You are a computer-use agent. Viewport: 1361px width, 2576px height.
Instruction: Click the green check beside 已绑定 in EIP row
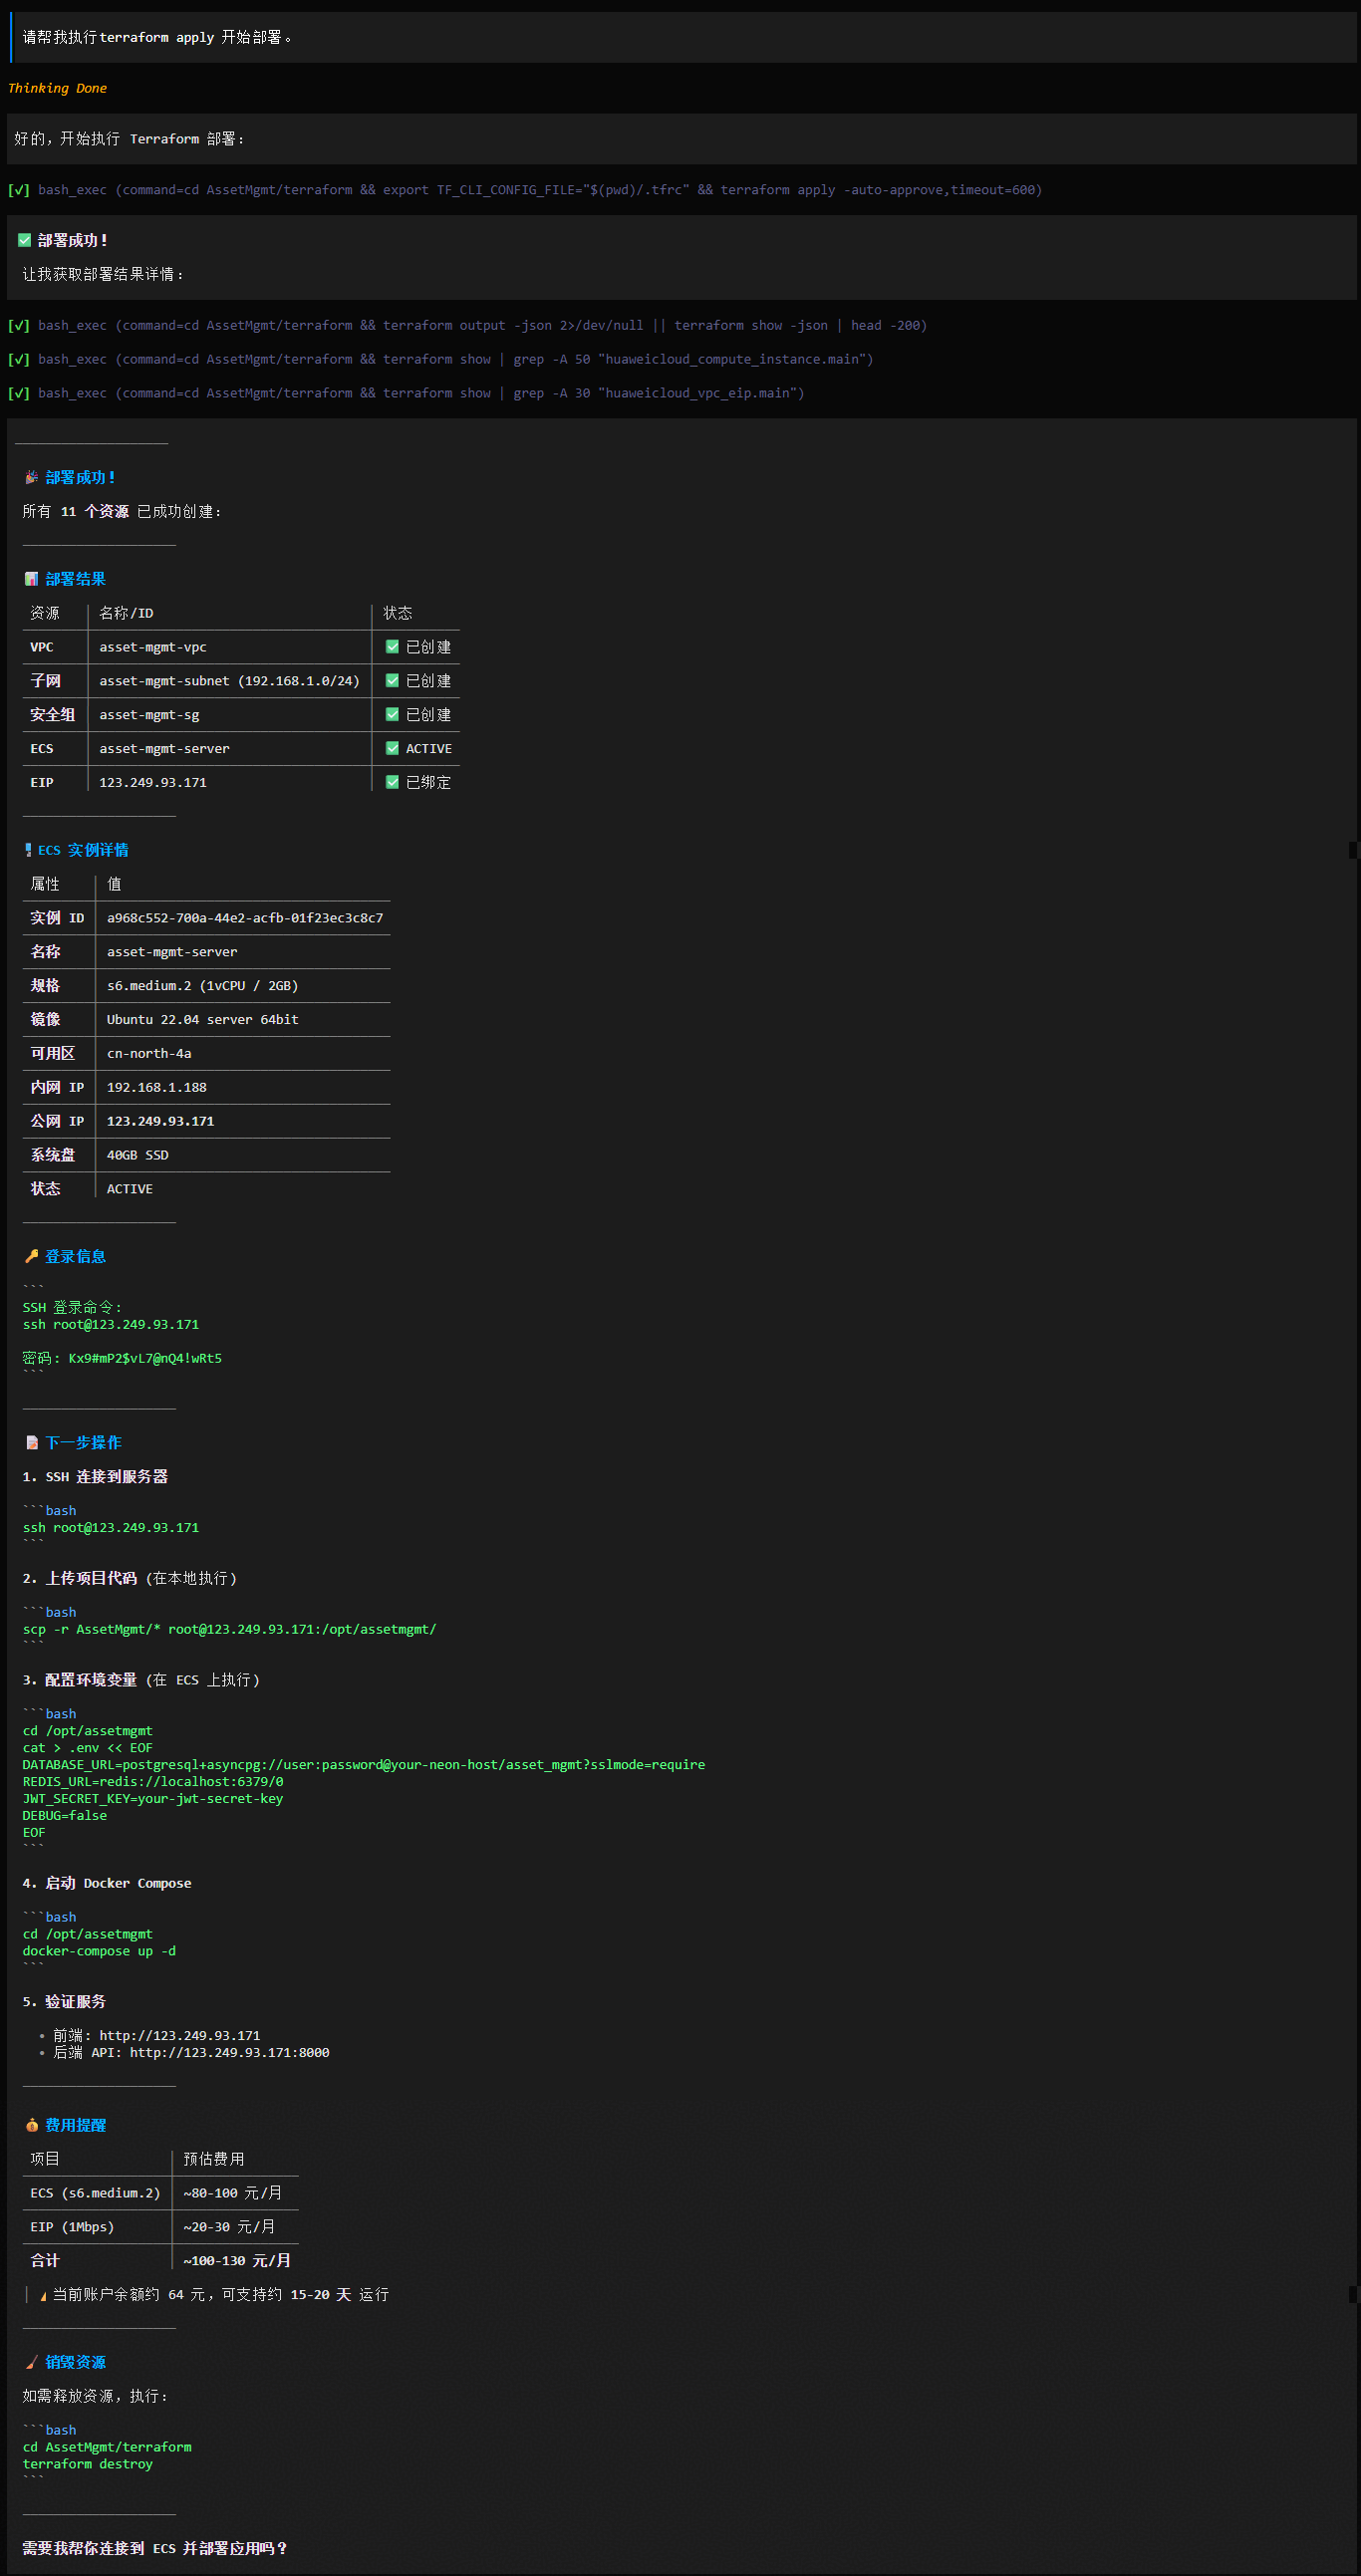(392, 783)
